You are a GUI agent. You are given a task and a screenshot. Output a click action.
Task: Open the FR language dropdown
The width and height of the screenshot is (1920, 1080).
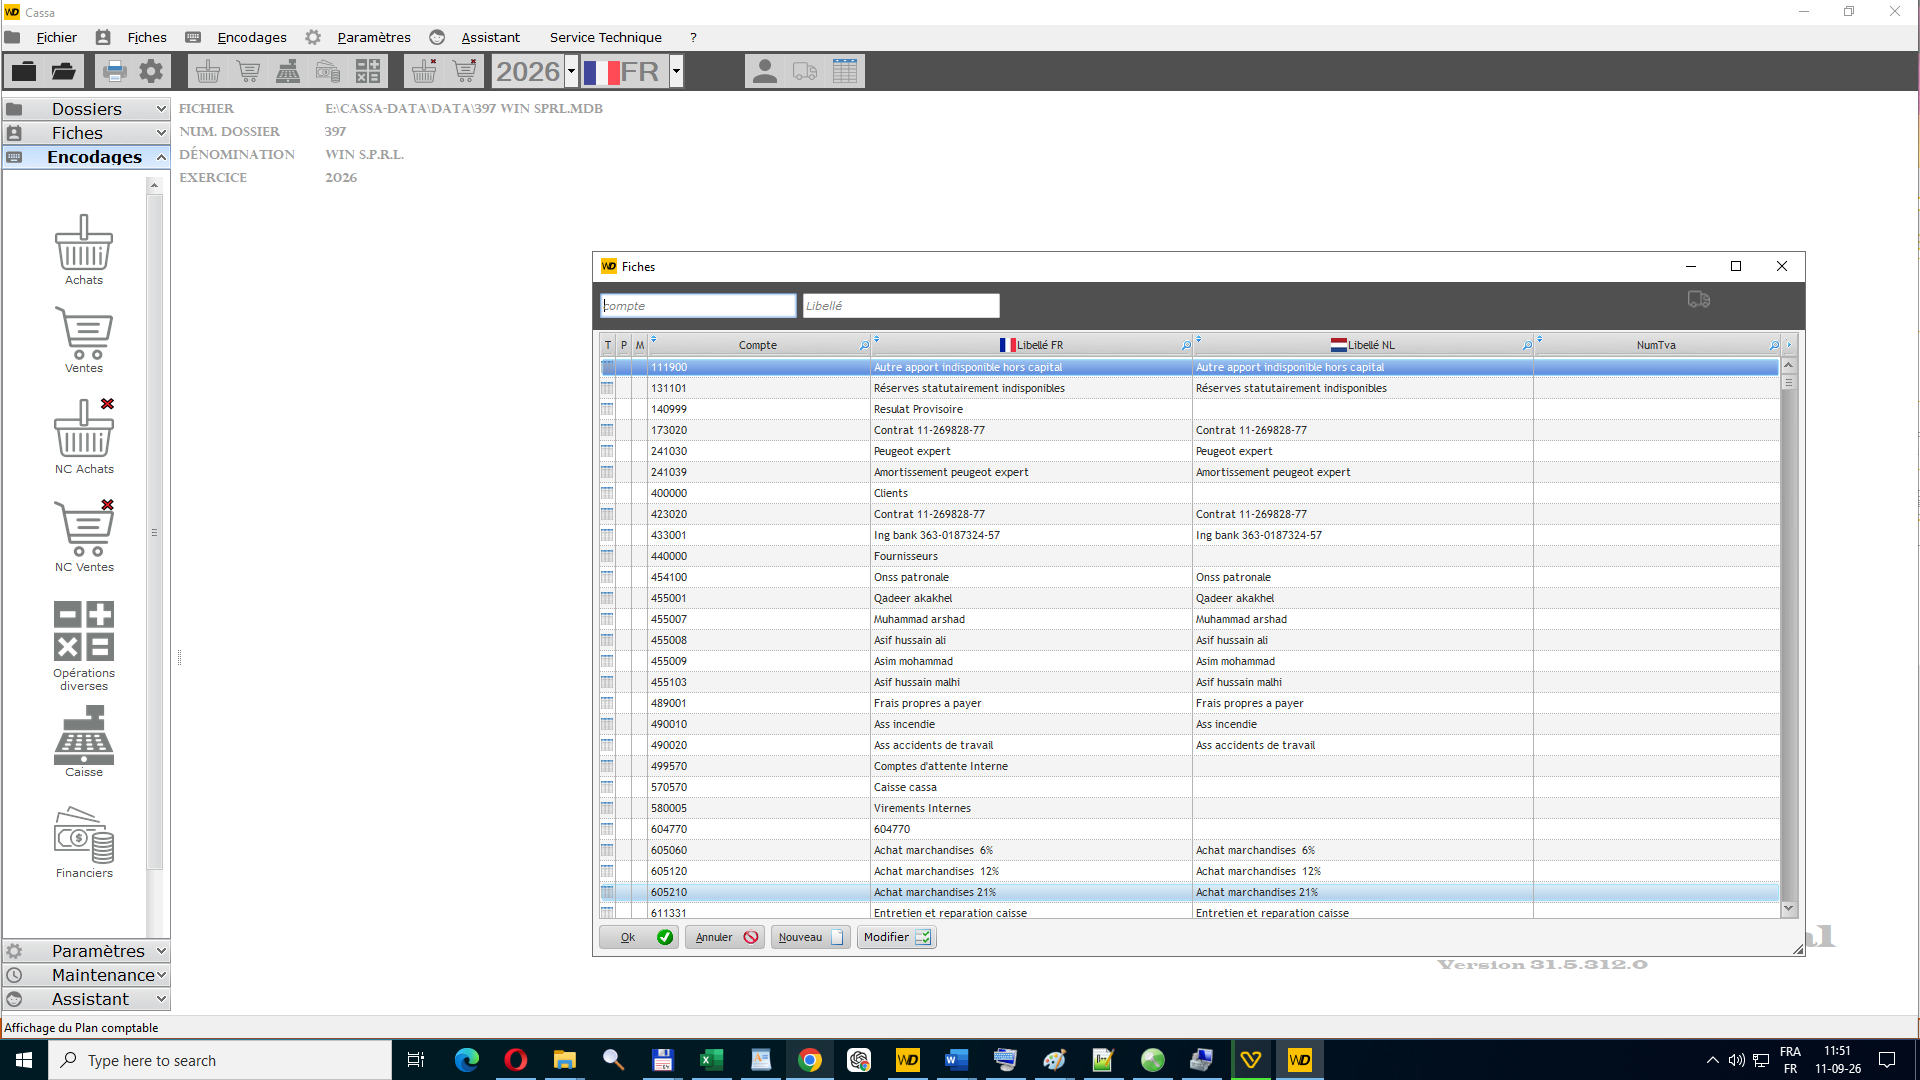[x=676, y=71]
